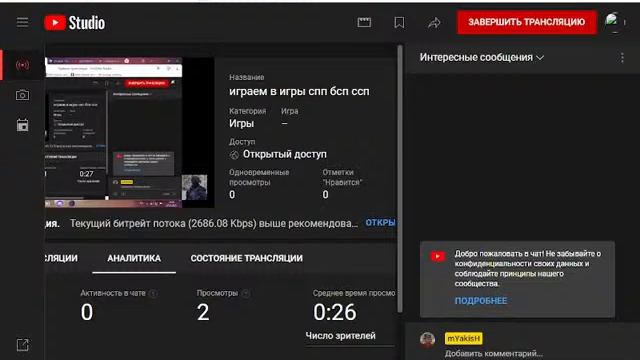Screen dimensions: 640x360
Task: Click the vertical scrollbar of the stream panel
Action: (x=400, y=180)
